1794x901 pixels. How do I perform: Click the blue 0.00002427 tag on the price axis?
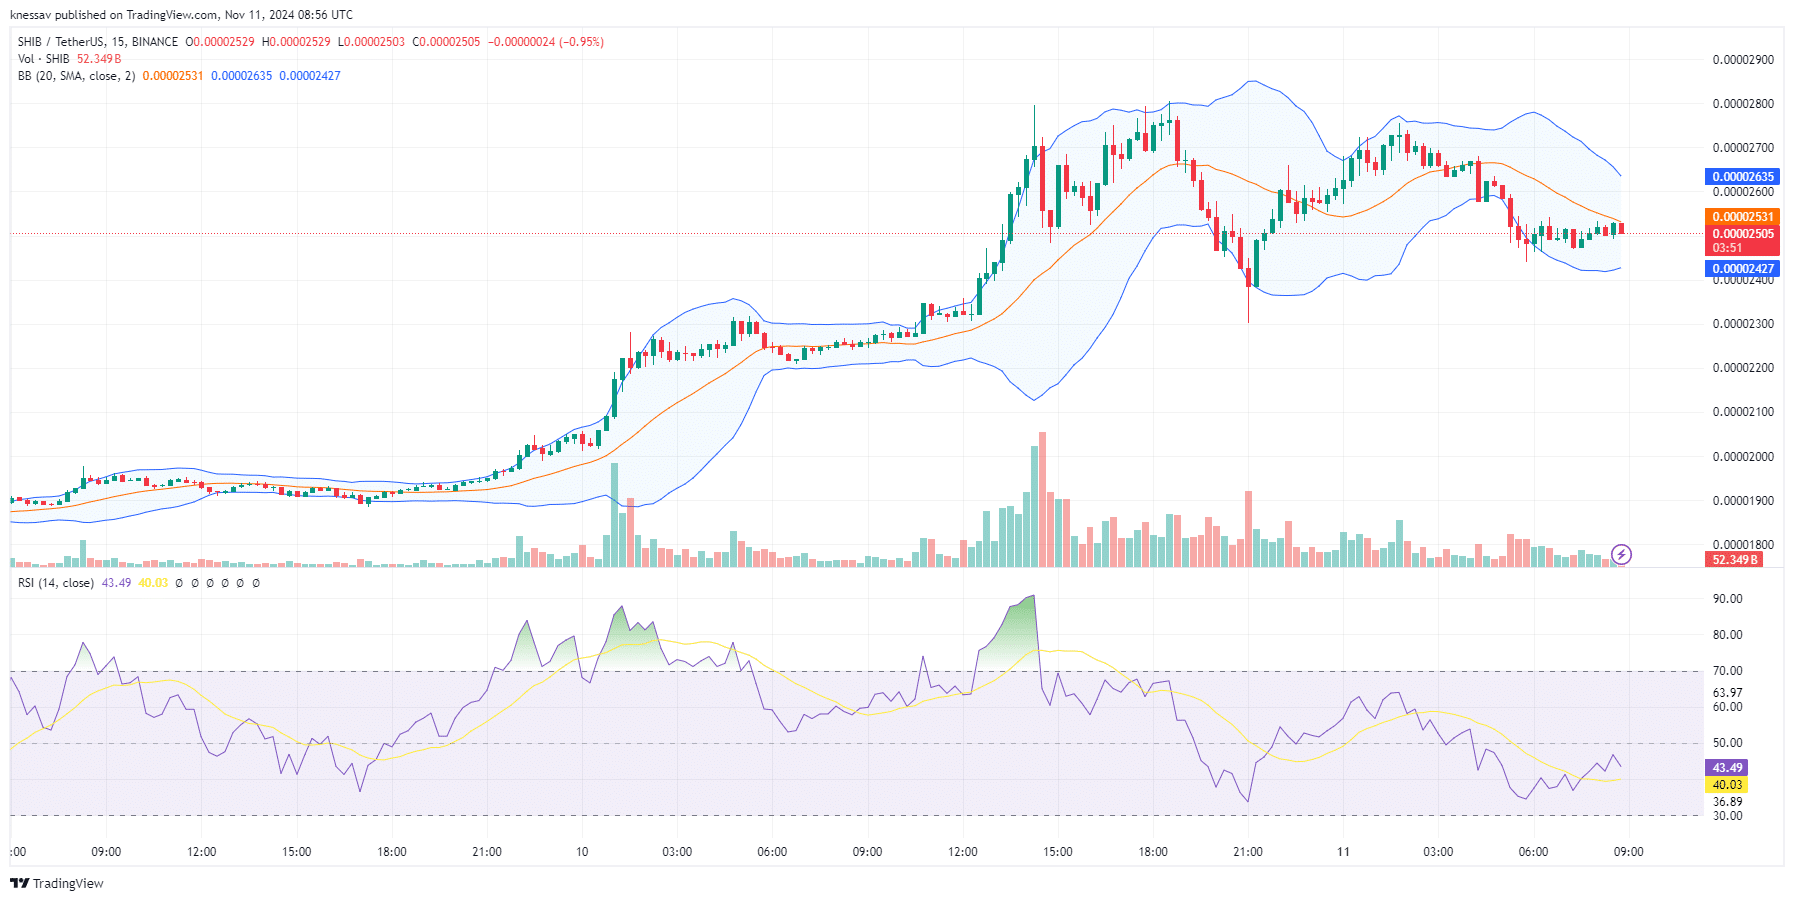click(x=1741, y=269)
